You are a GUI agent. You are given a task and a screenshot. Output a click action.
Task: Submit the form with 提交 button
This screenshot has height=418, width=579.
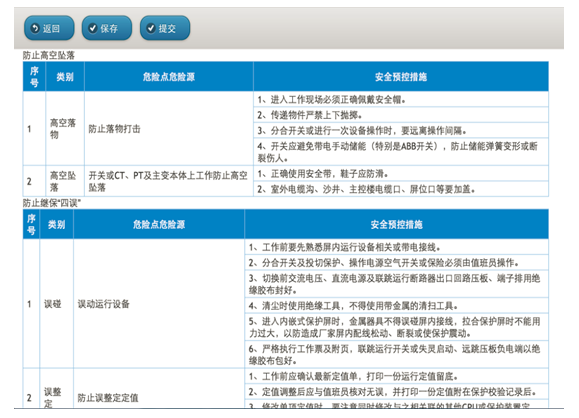pos(165,28)
